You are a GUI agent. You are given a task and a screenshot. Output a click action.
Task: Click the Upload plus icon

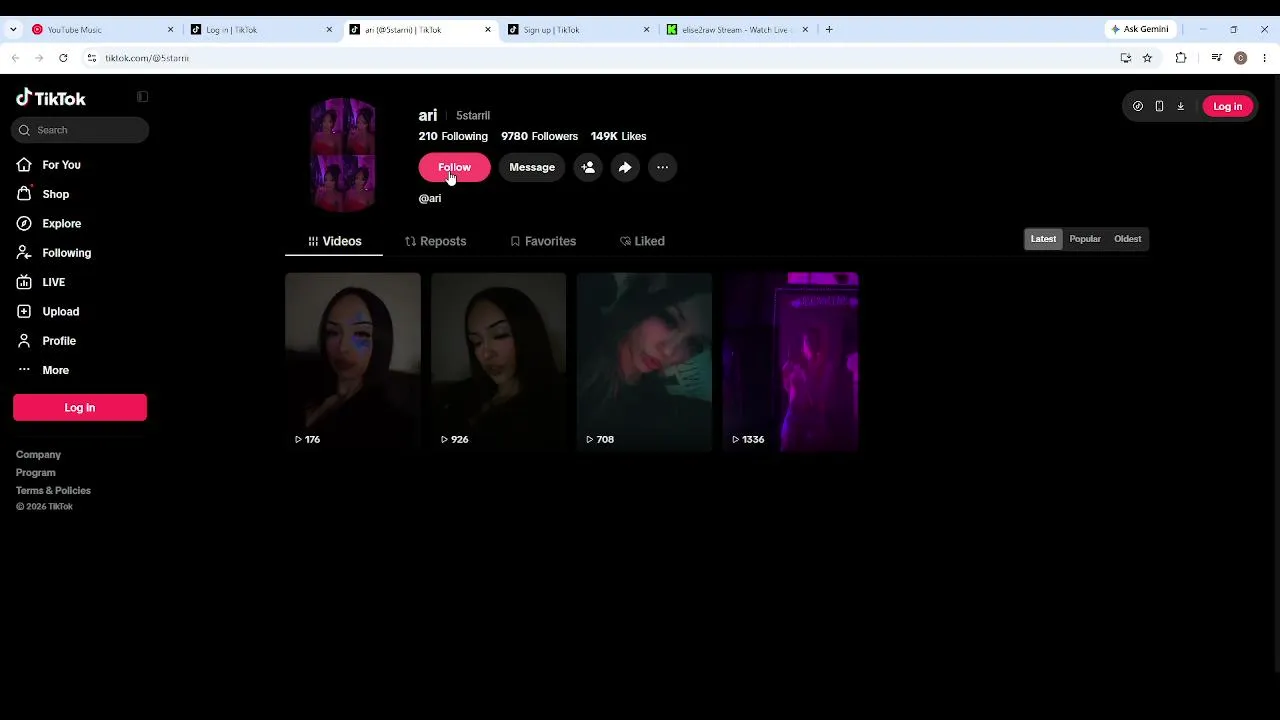(24, 311)
